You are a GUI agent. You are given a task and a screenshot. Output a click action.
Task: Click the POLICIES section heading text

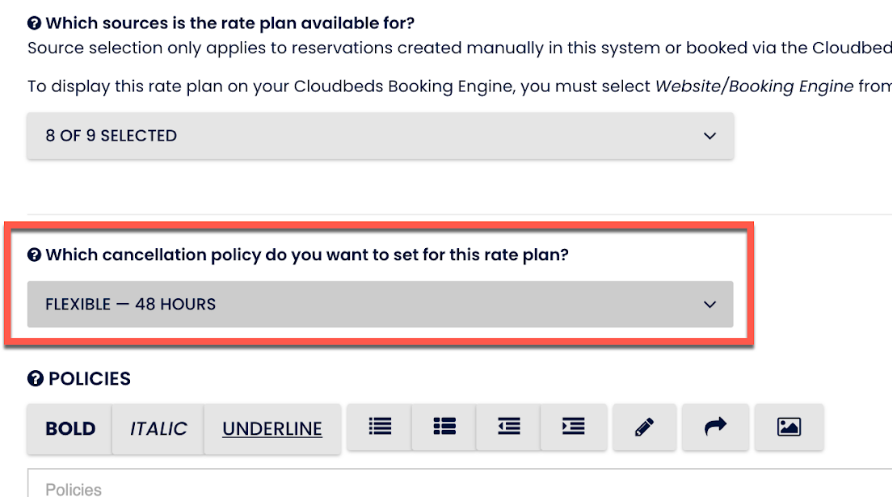(x=89, y=380)
